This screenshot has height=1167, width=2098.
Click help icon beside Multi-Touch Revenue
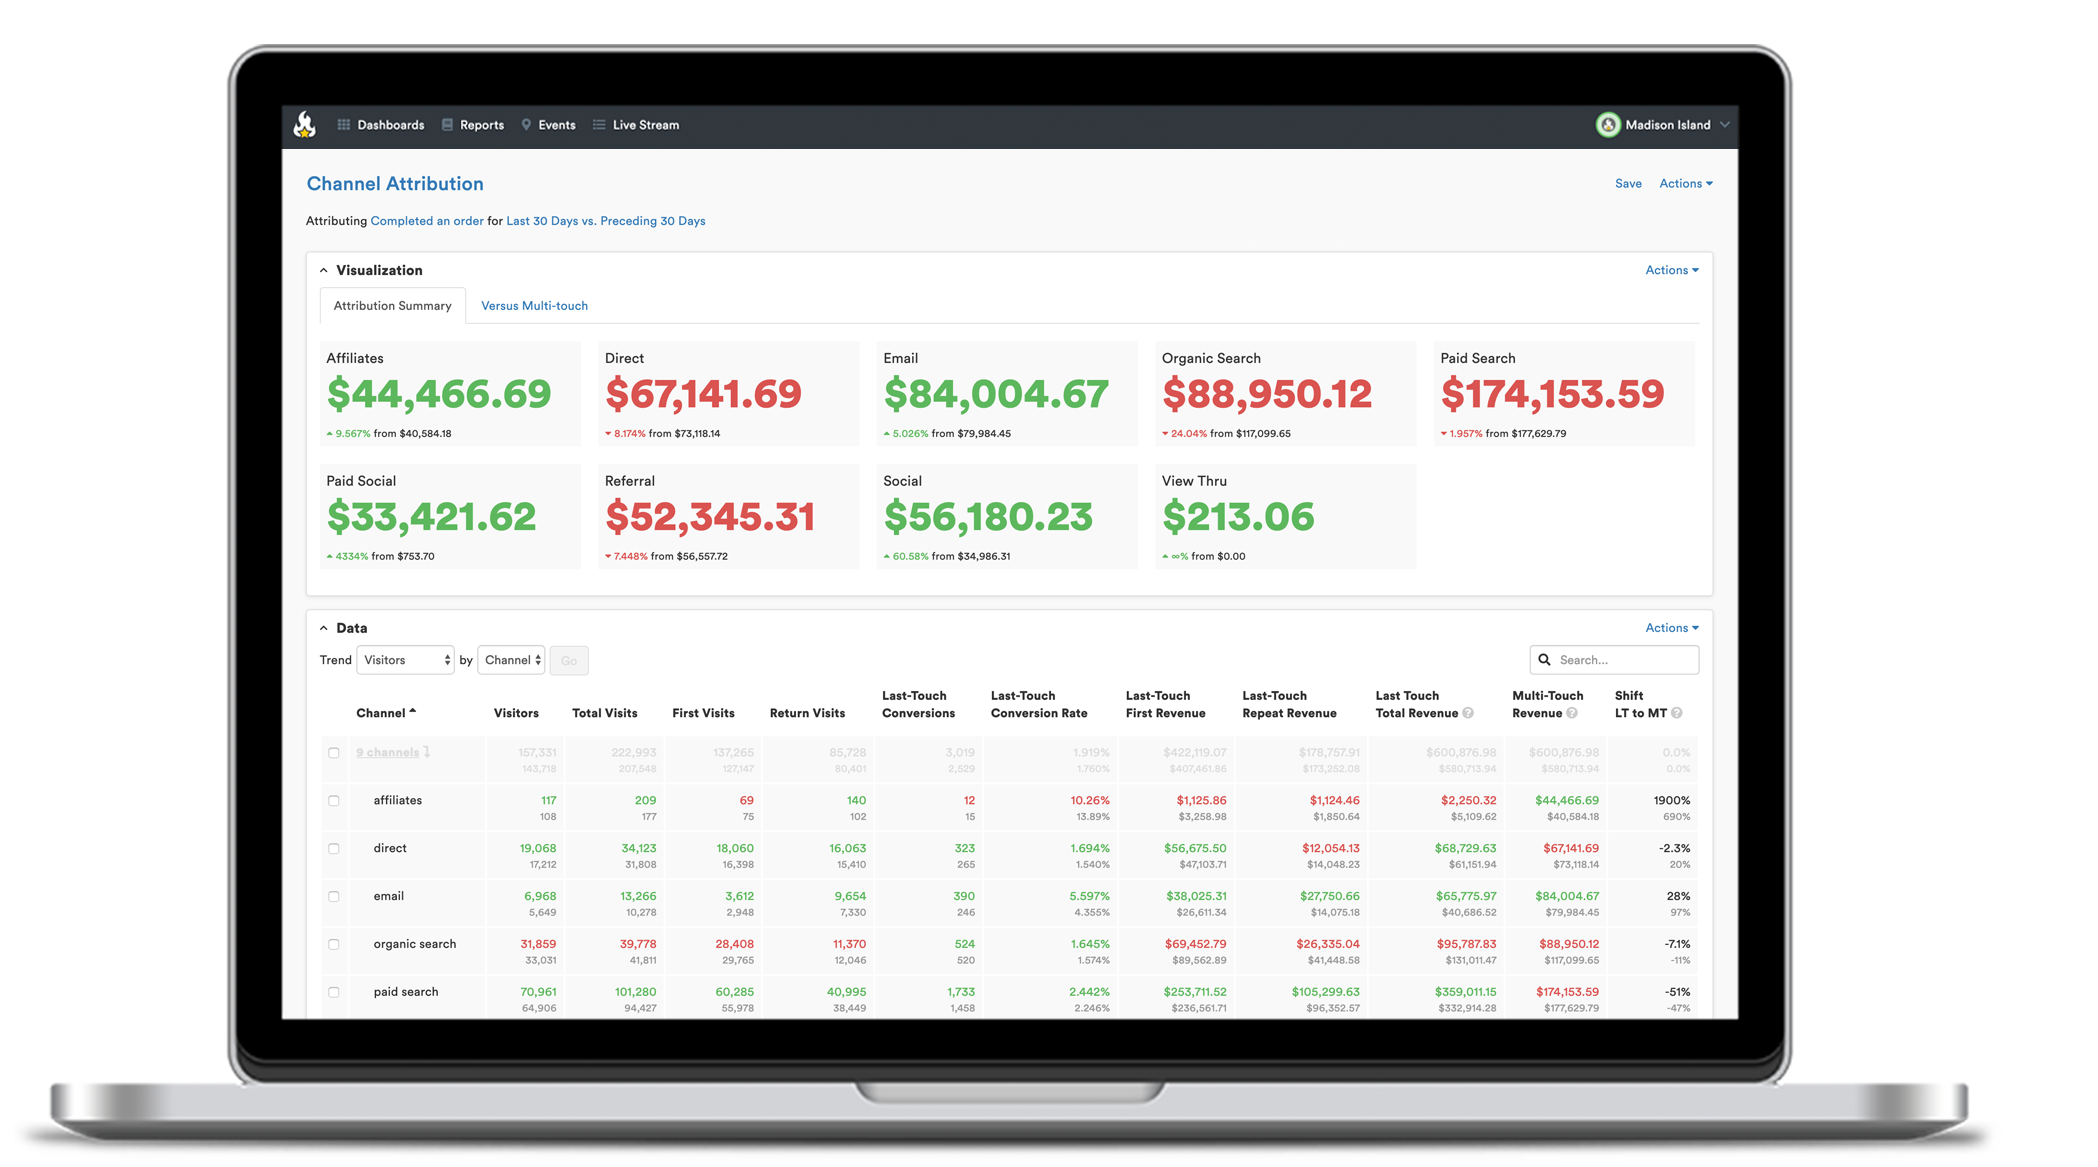pos(1572,713)
